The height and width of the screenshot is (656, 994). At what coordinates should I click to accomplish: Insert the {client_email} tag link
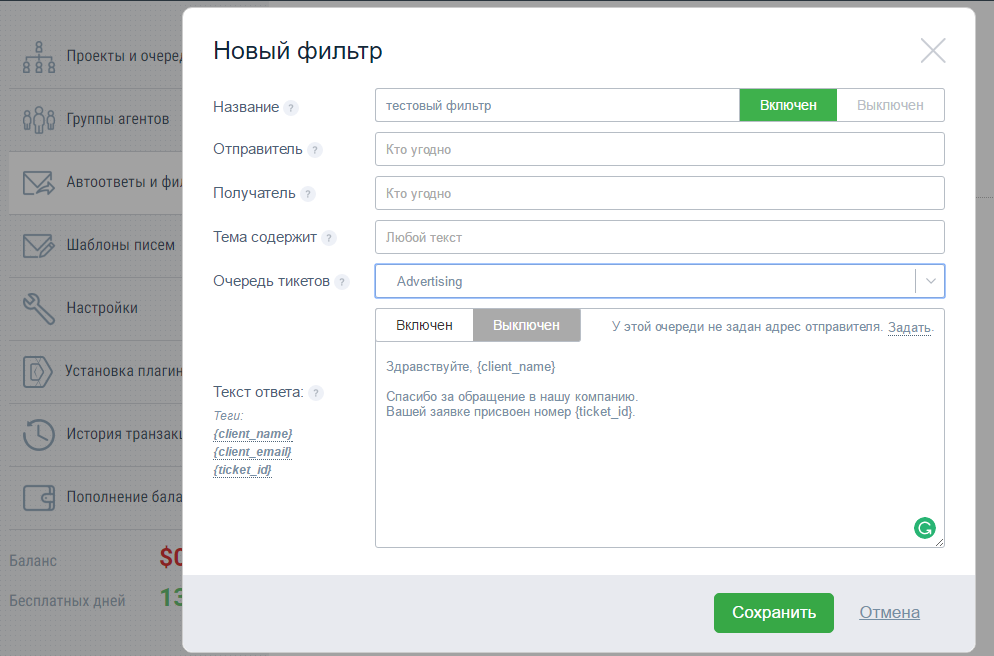[x=251, y=451]
